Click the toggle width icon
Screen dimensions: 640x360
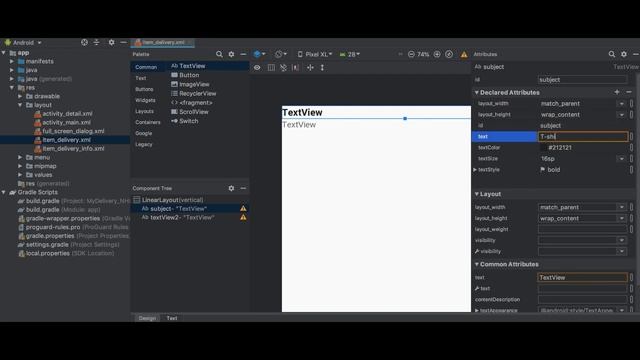(x=310, y=68)
